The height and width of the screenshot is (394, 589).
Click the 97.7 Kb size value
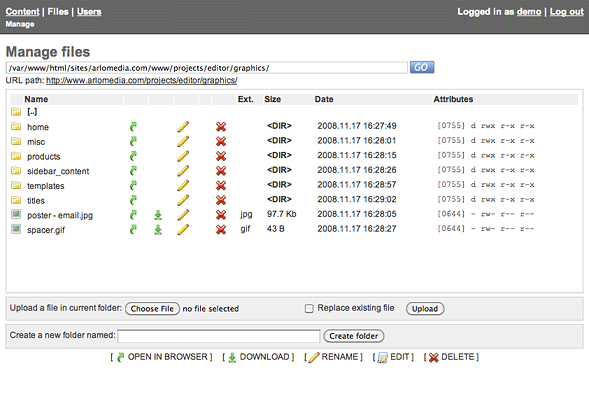281,214
